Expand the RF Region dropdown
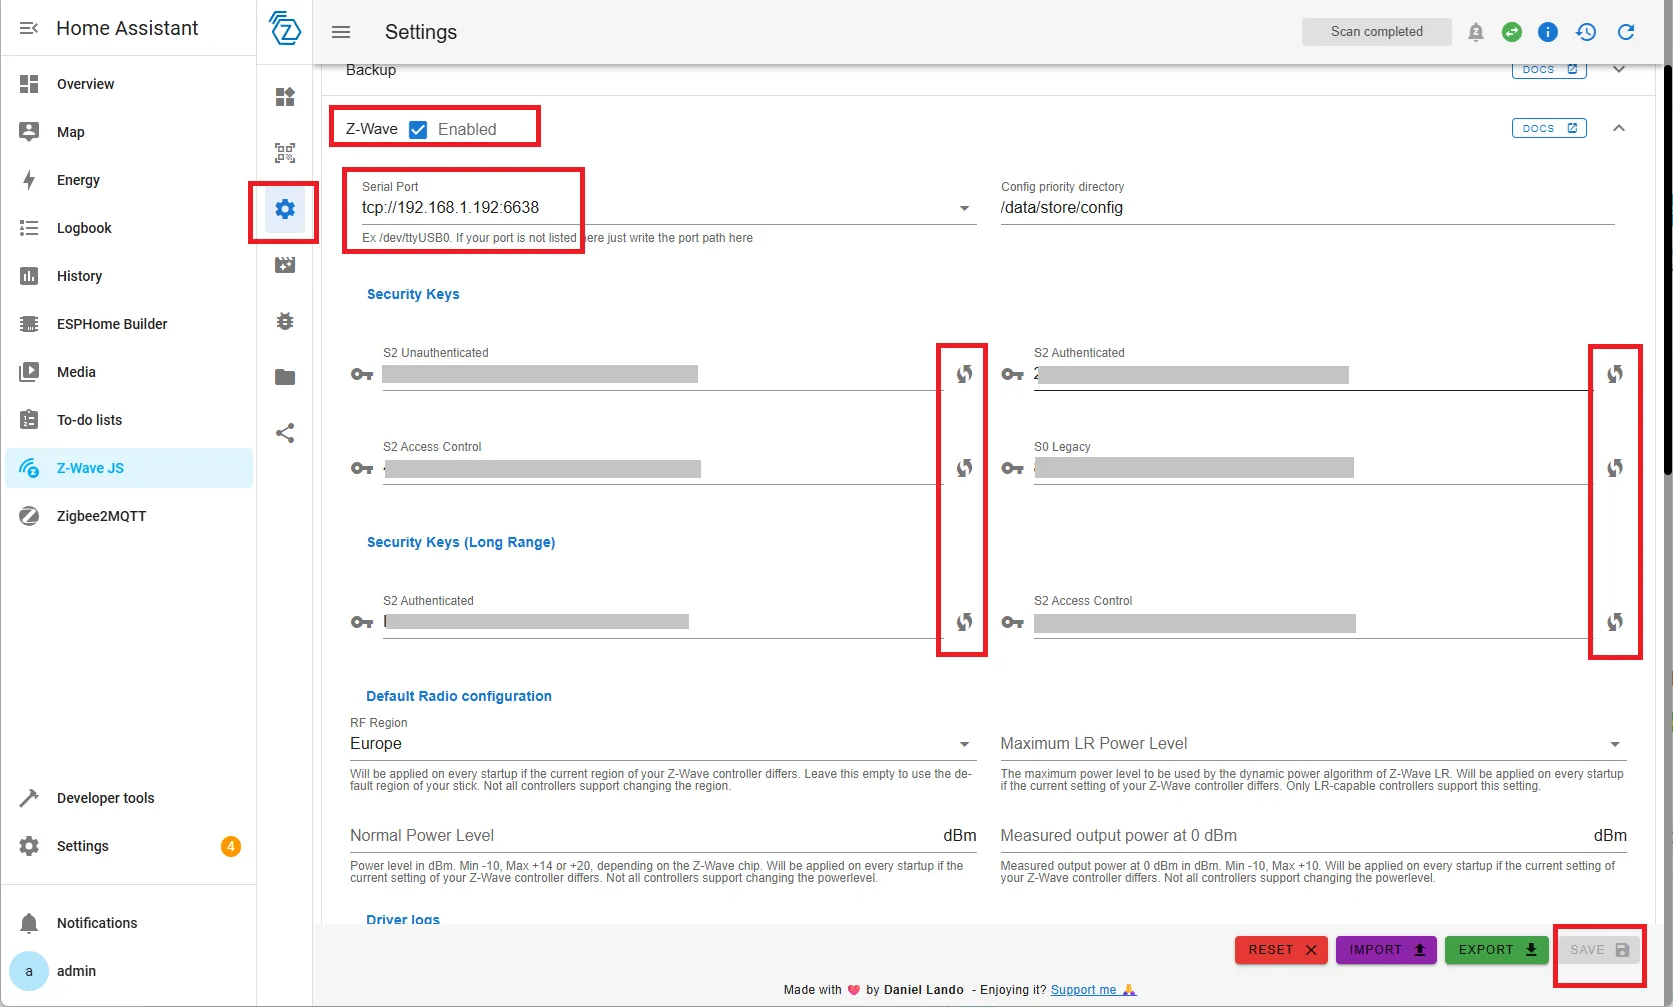 (963, 744)
